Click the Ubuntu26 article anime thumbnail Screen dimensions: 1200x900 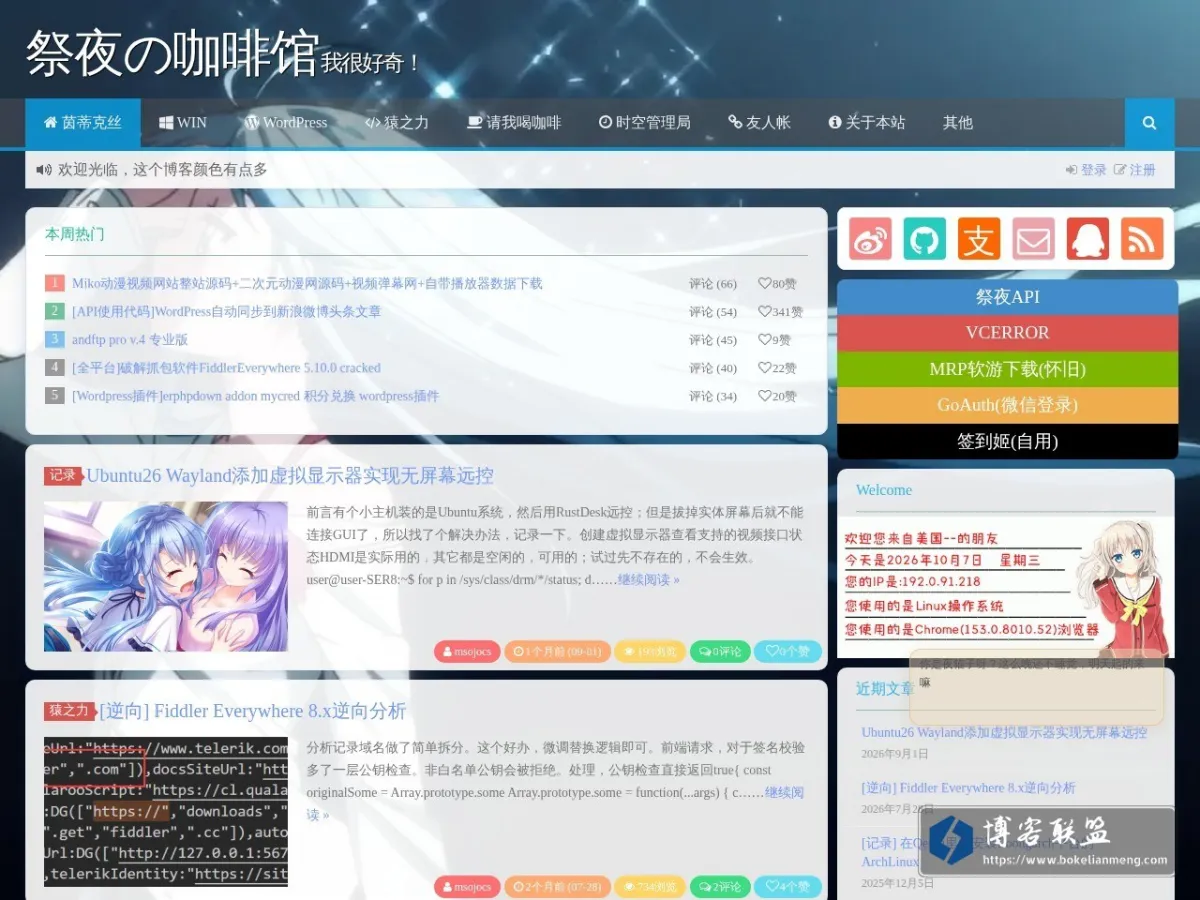pyautogui.click(x=166, y=577)
